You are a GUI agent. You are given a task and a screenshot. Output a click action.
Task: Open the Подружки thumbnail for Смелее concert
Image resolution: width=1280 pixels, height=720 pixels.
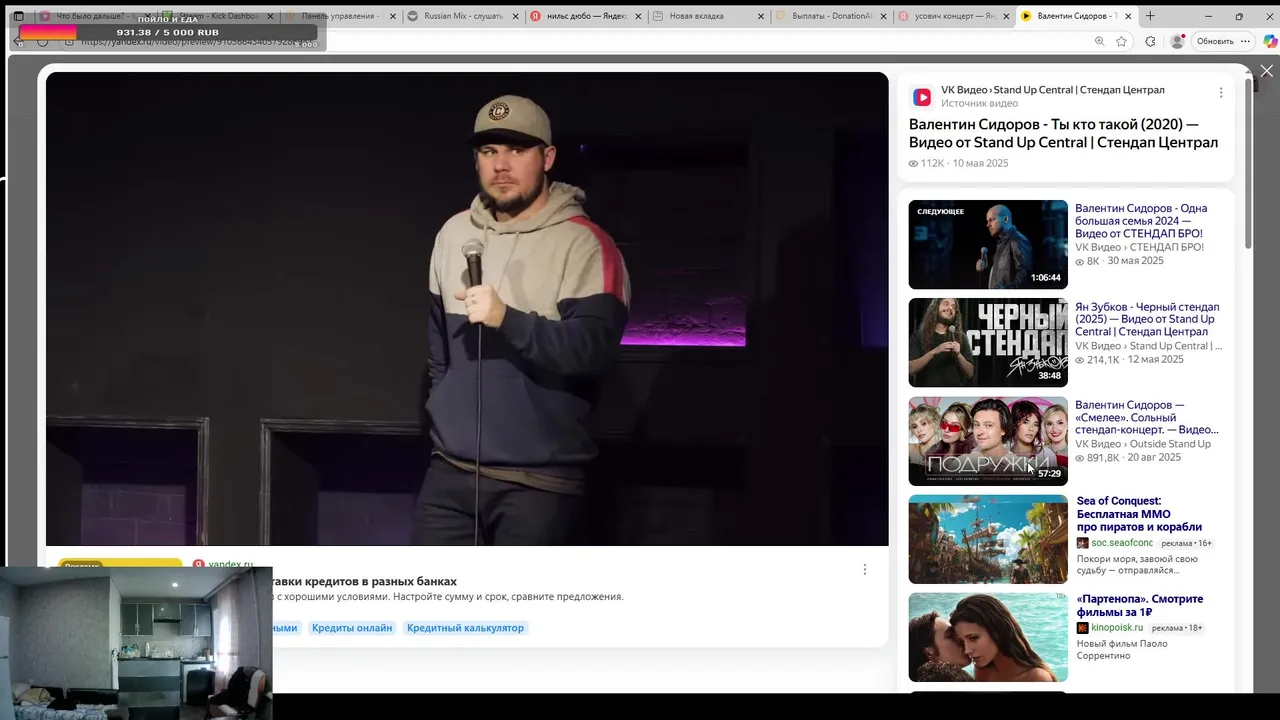(988, 441)
